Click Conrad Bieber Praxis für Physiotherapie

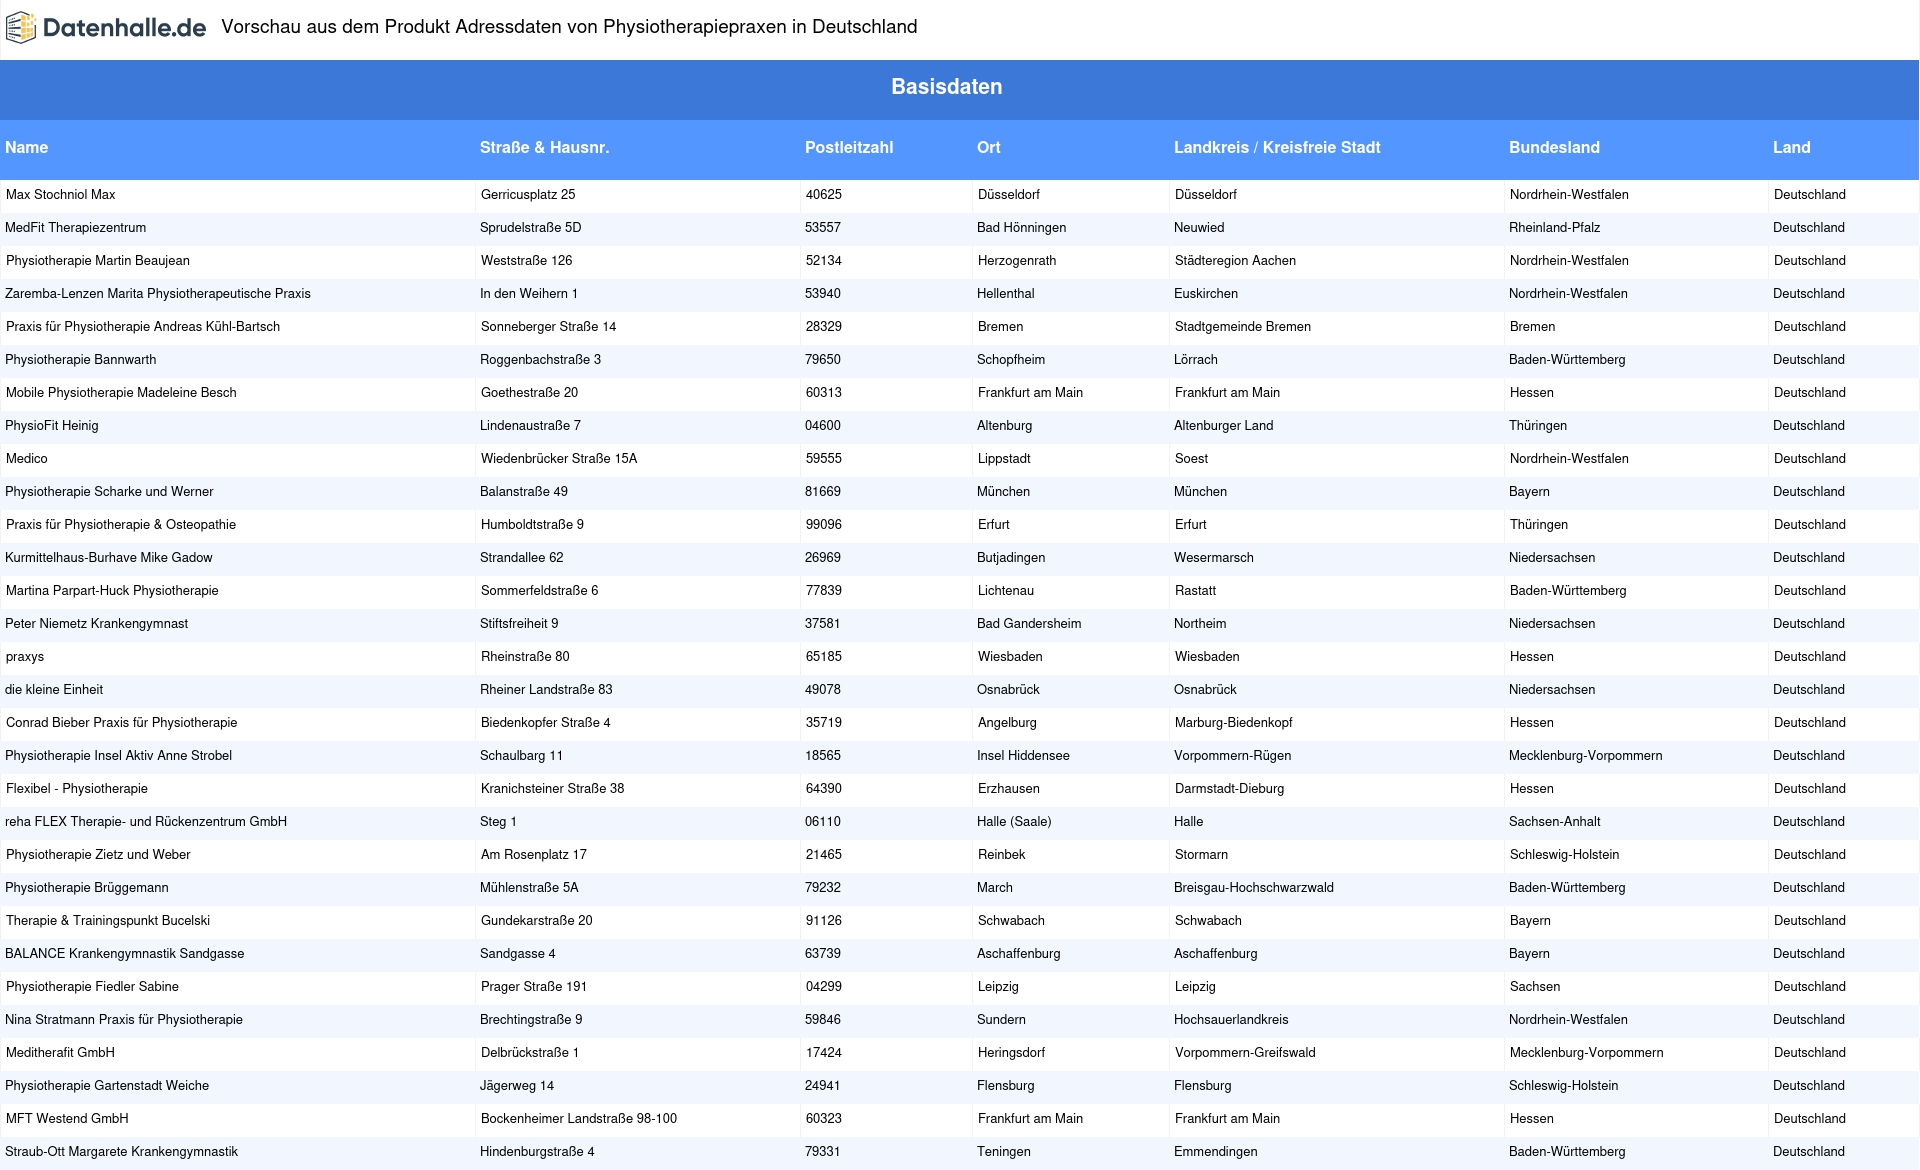pos(122,723)
